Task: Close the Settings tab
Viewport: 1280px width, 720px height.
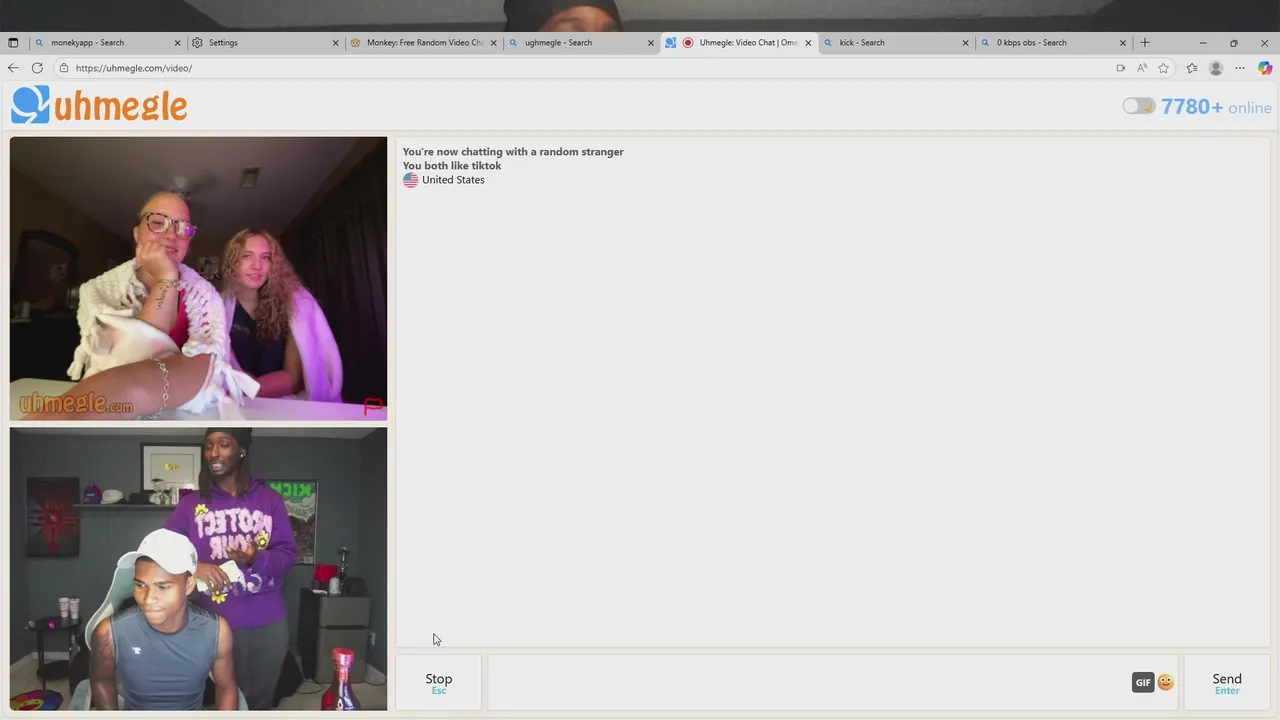Action: pos(336,43)
